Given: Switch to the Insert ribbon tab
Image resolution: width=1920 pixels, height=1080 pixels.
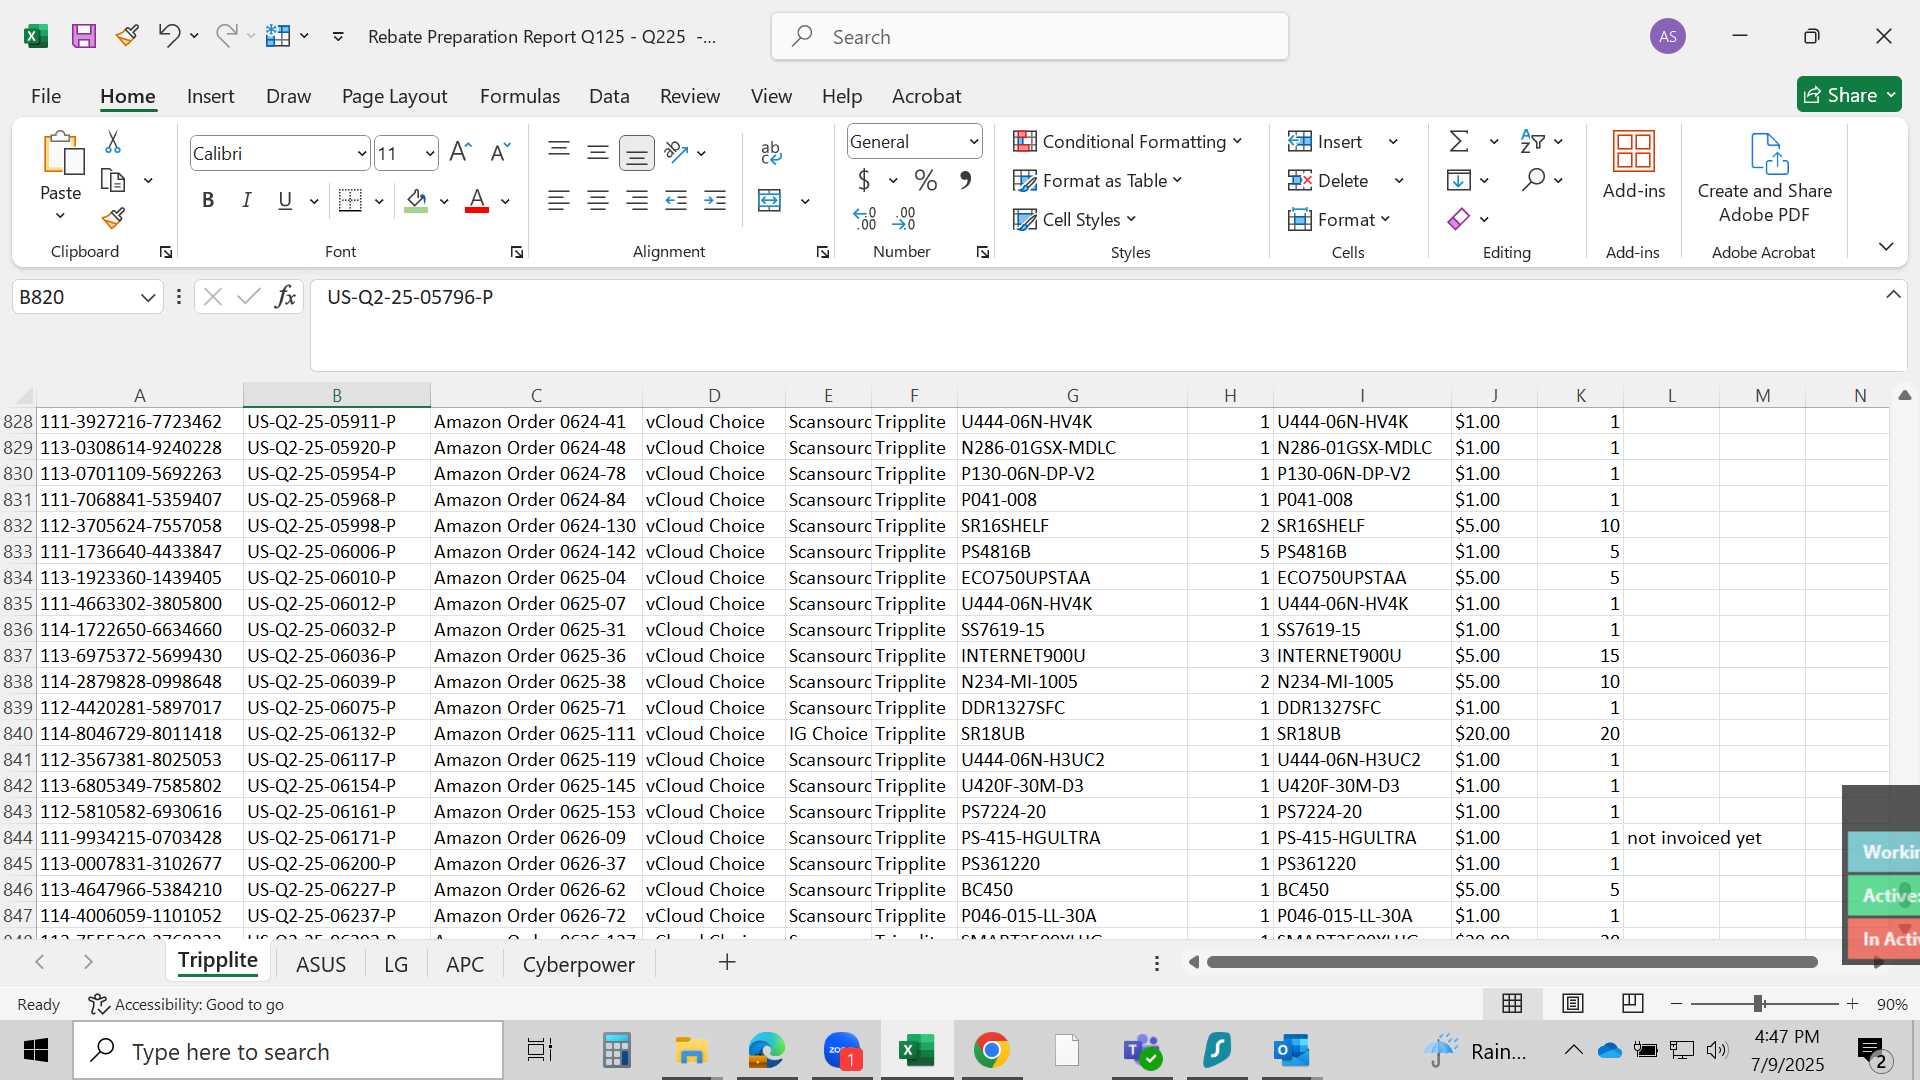Looking at the screenshot, I should [210, 96].
